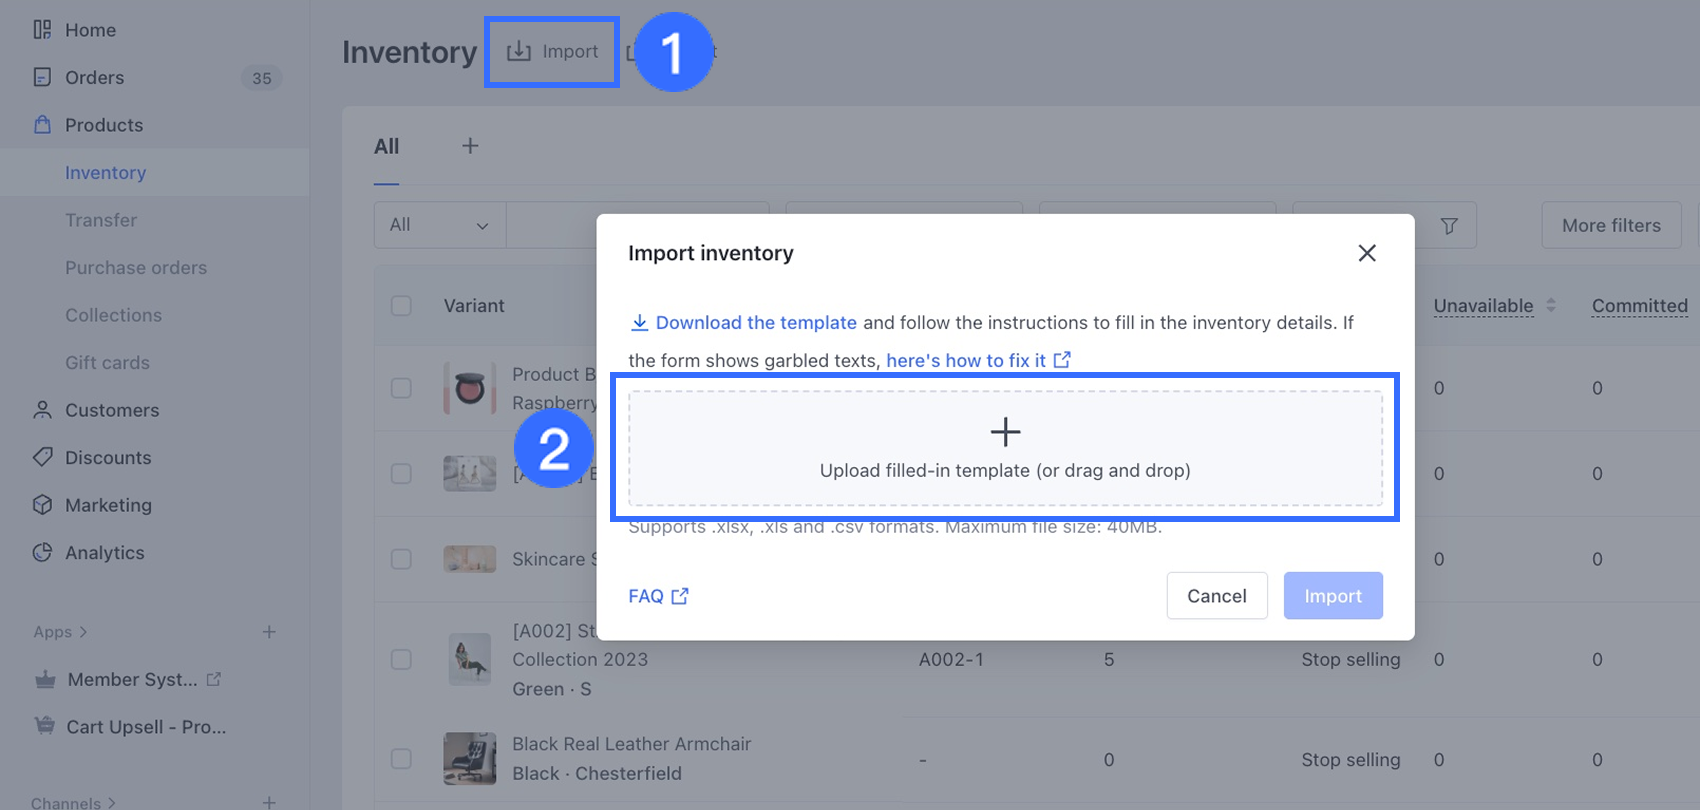Go to Inventory in sidebar
This screenshot has height=810, width=1700.
pyautogui.click(x=105, y=172)
